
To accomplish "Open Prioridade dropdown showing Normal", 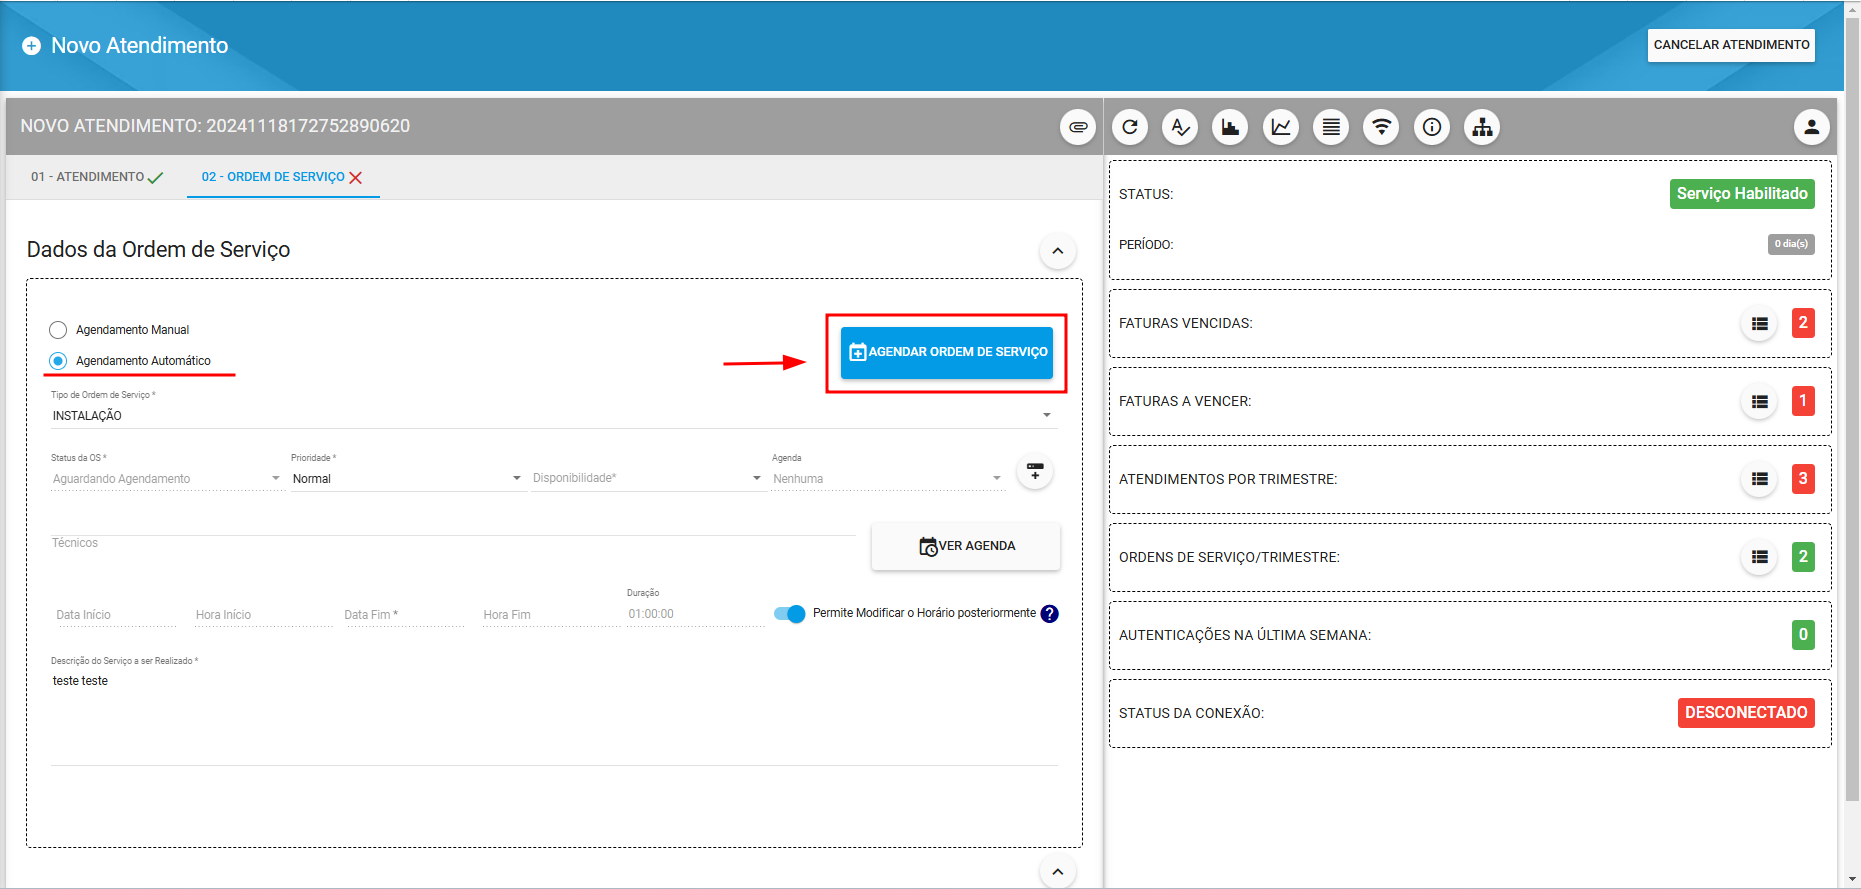I will 407,479.
